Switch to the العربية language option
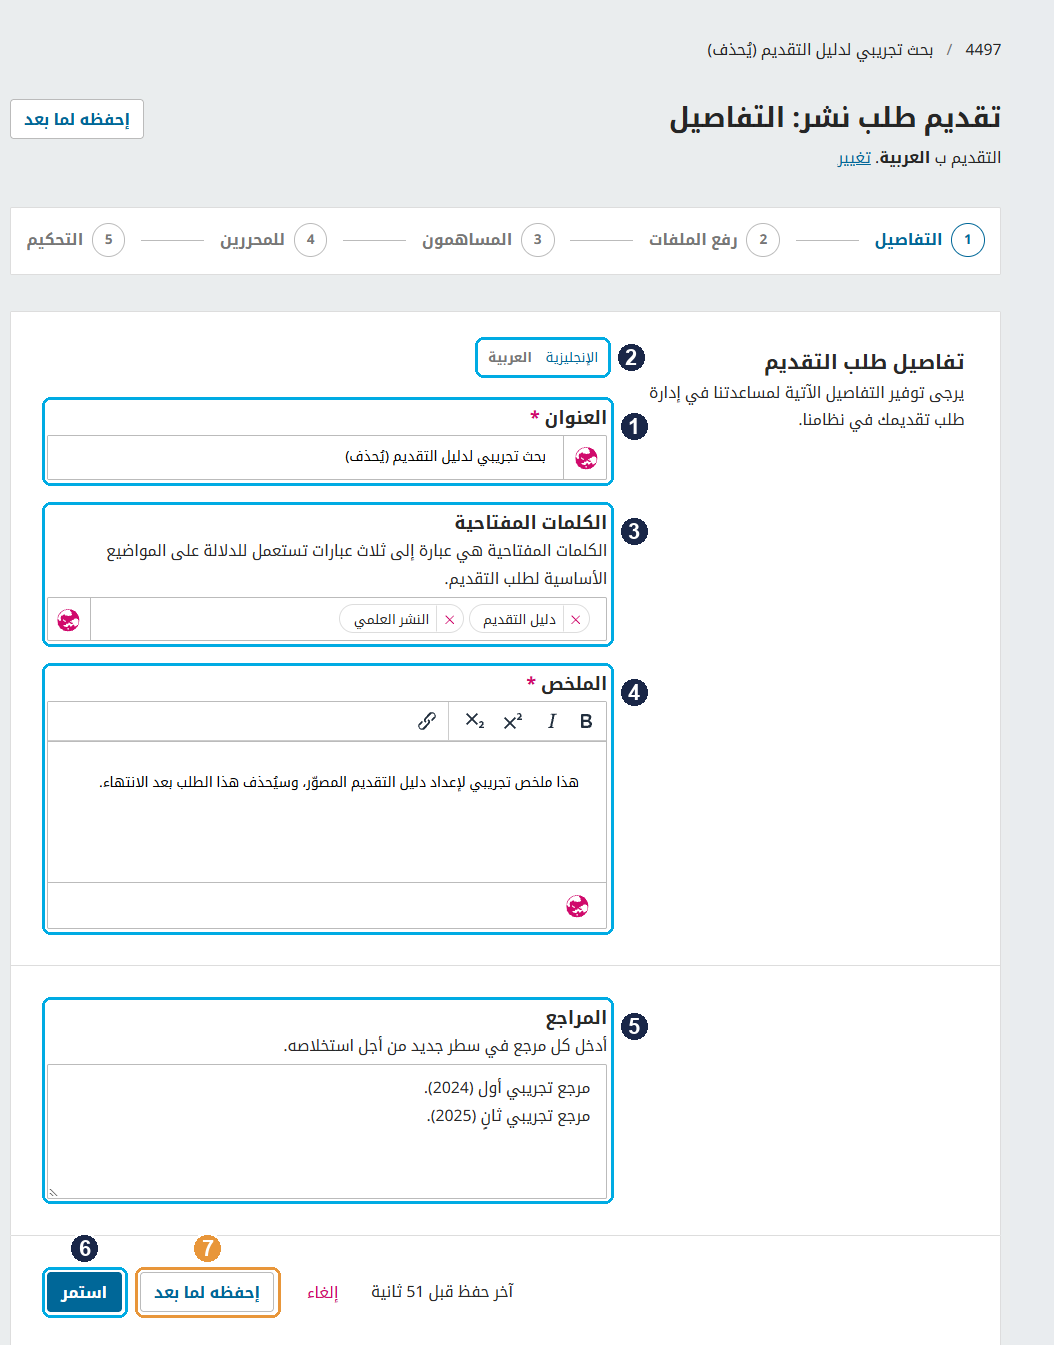Image resolution: width=1054 pixels, height=1345 pixels. pyautogui.click(x=510, y=357)
